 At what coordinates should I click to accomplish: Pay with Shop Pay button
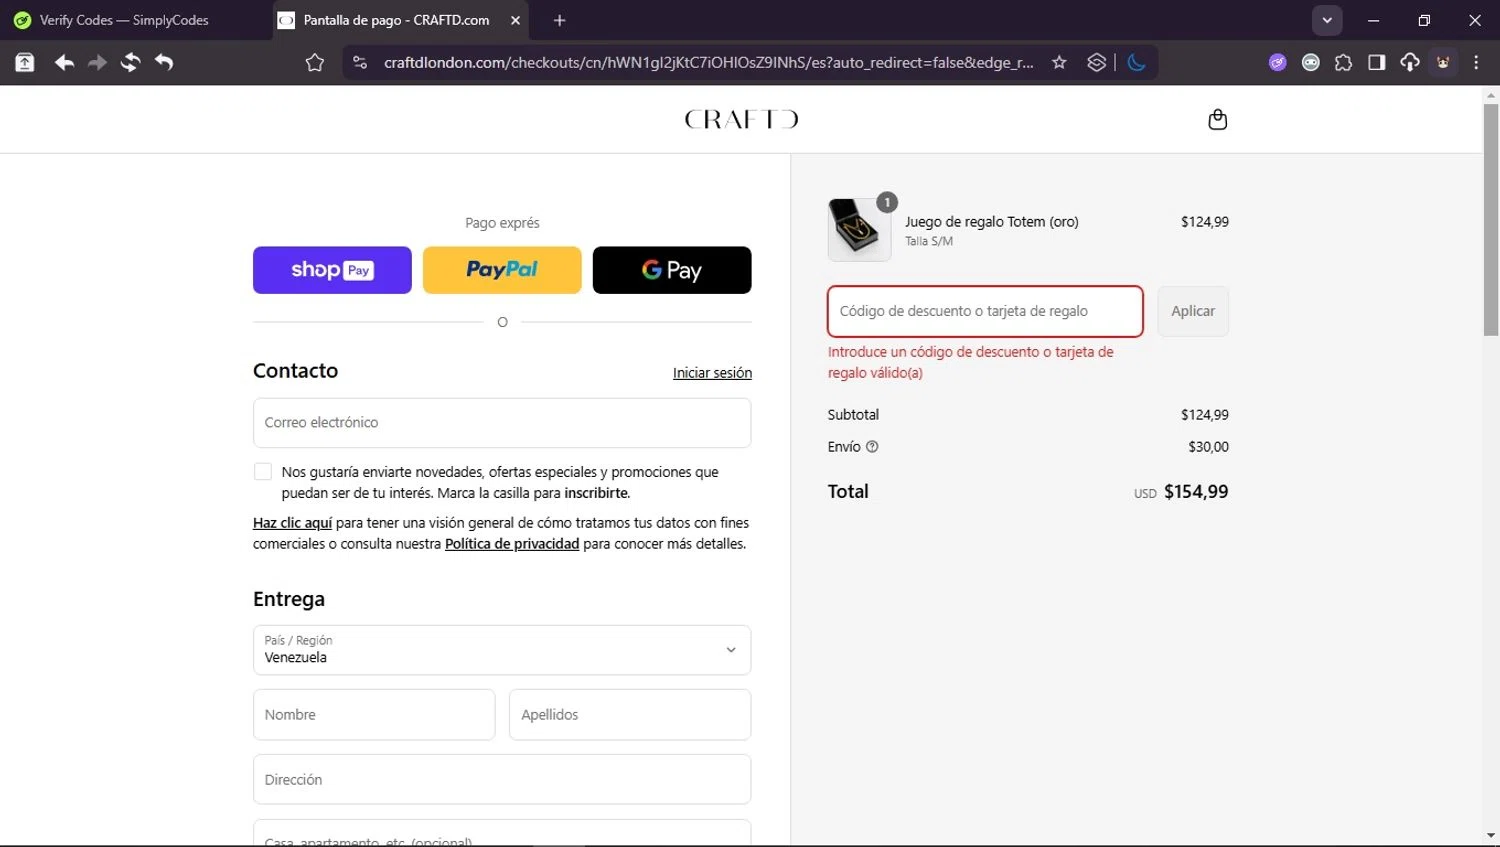[x=332, y=270]
